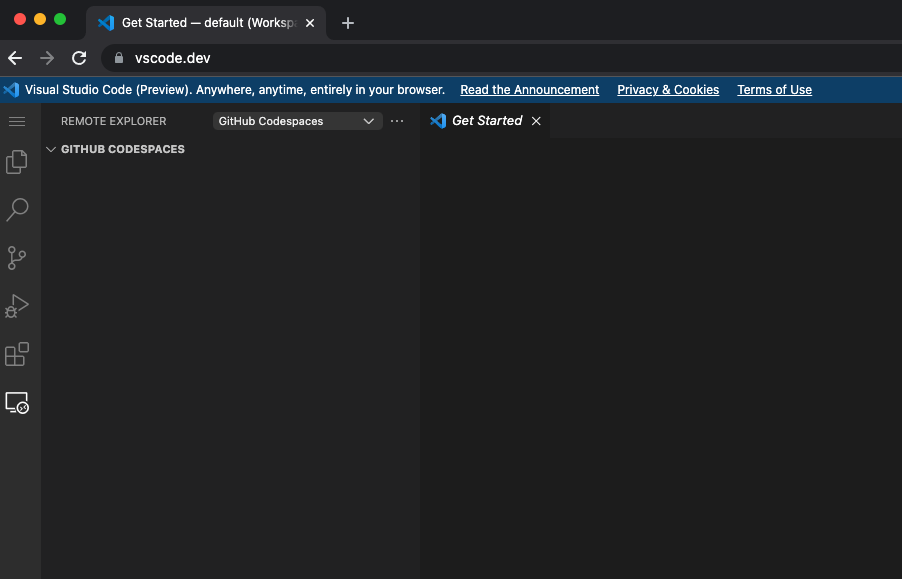
Task: Open the More Actions ellipsis menu
Action: [x=396, y=120]
